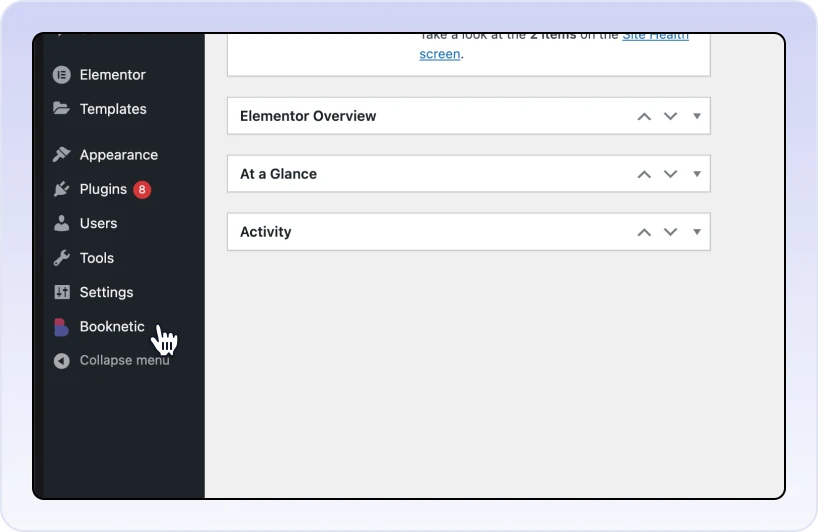Click the red Plugins update count badge
The width and height of the screenshot is (818, 532).
pyautogui.click(x=142, y=189)
